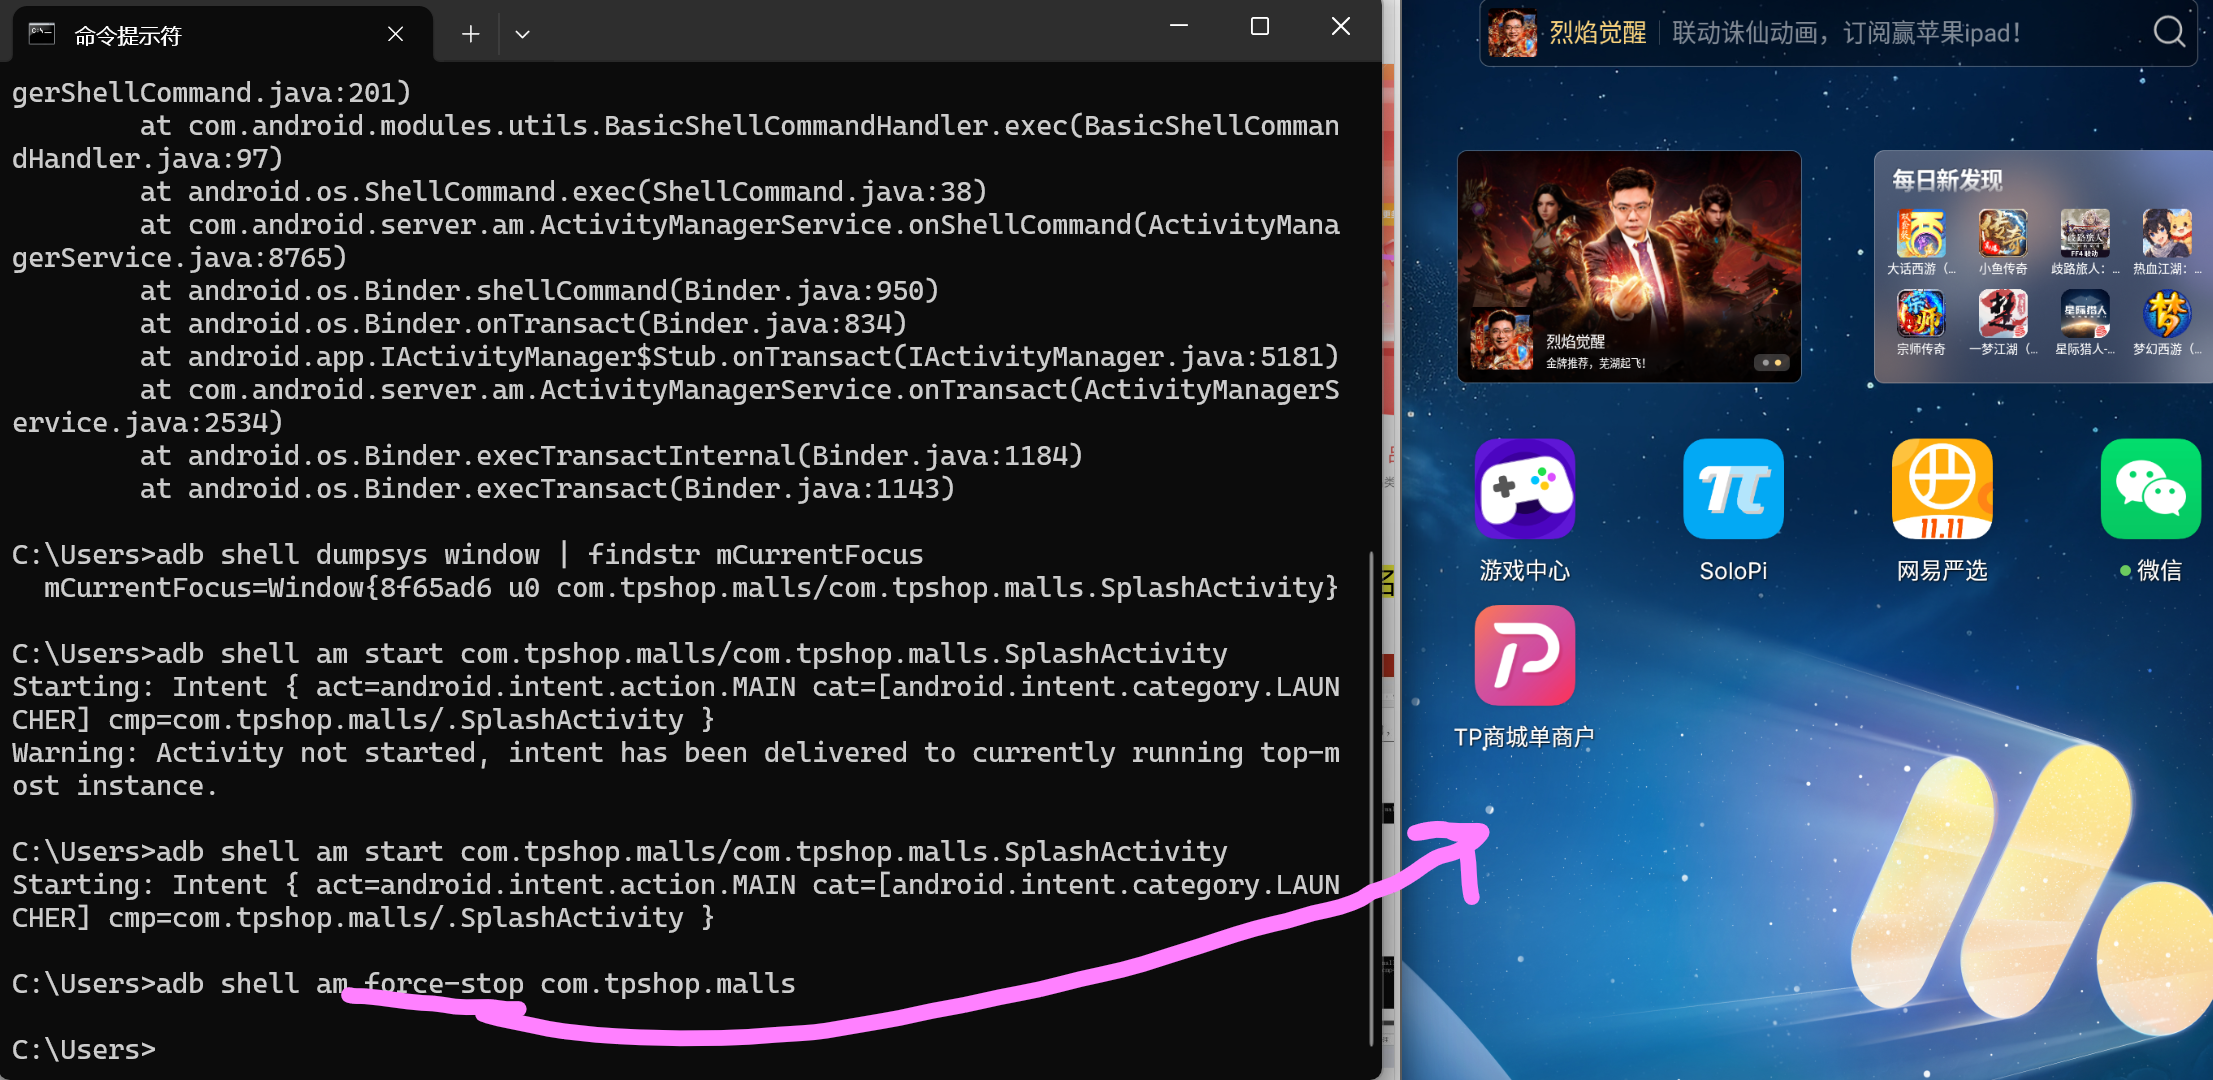Click the banner page indicator dots
This screenshot has height=1080, width=2213.
1772,362
